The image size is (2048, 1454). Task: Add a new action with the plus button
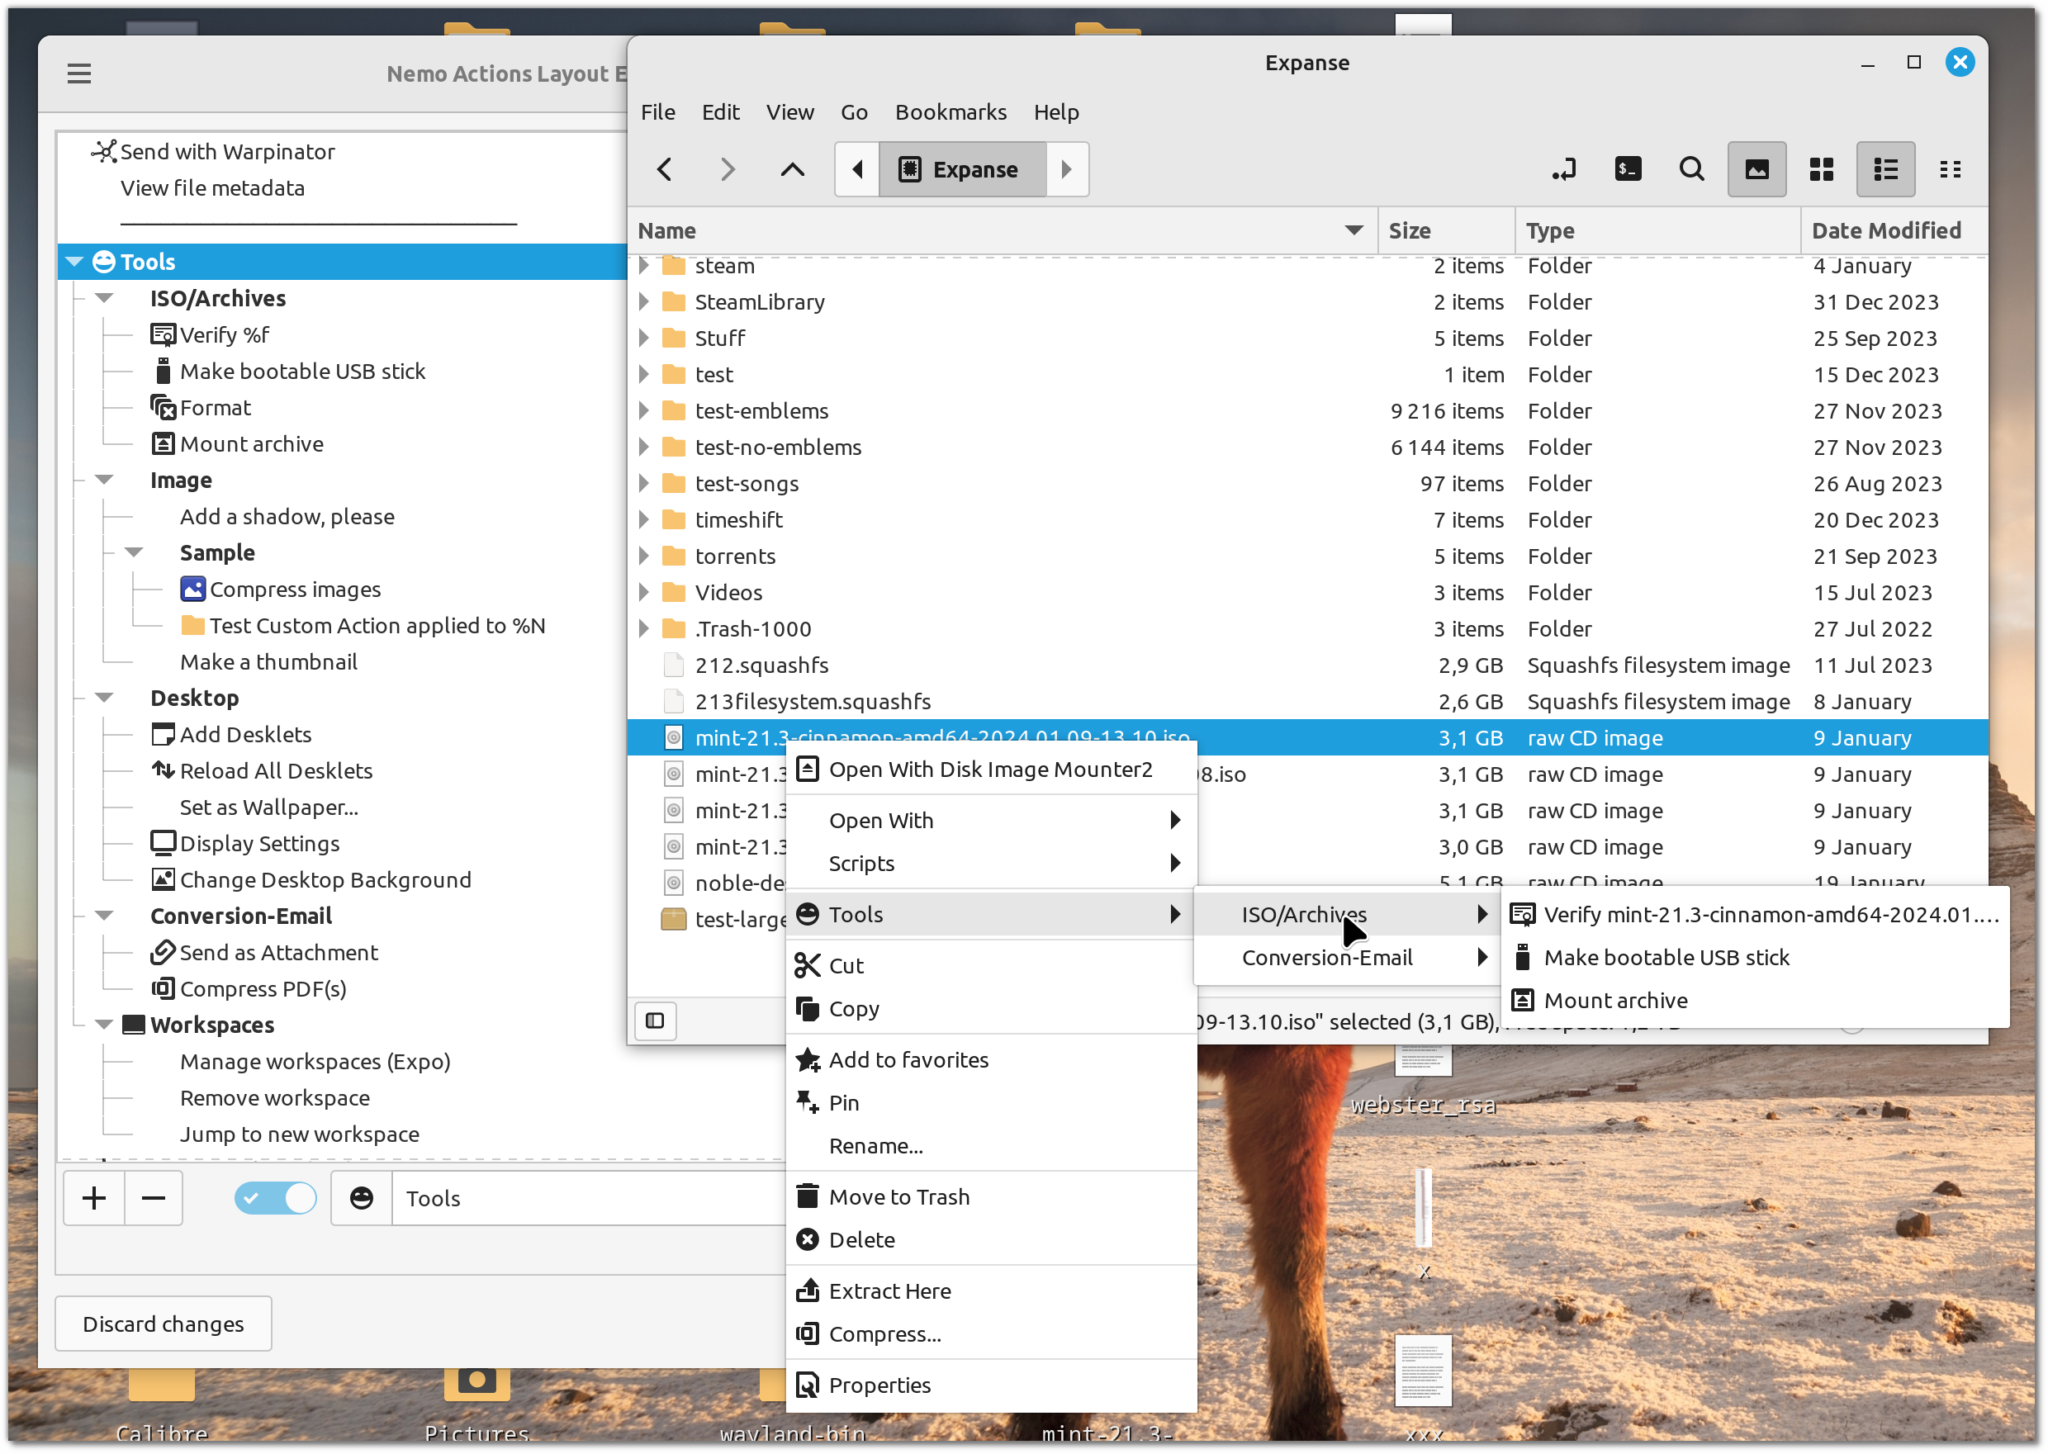[93, 1198]
